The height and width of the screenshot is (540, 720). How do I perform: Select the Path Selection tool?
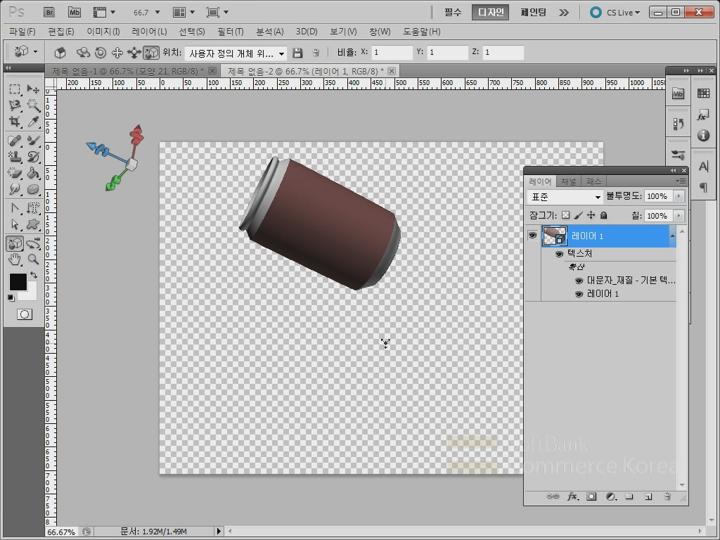pos(15,225)
